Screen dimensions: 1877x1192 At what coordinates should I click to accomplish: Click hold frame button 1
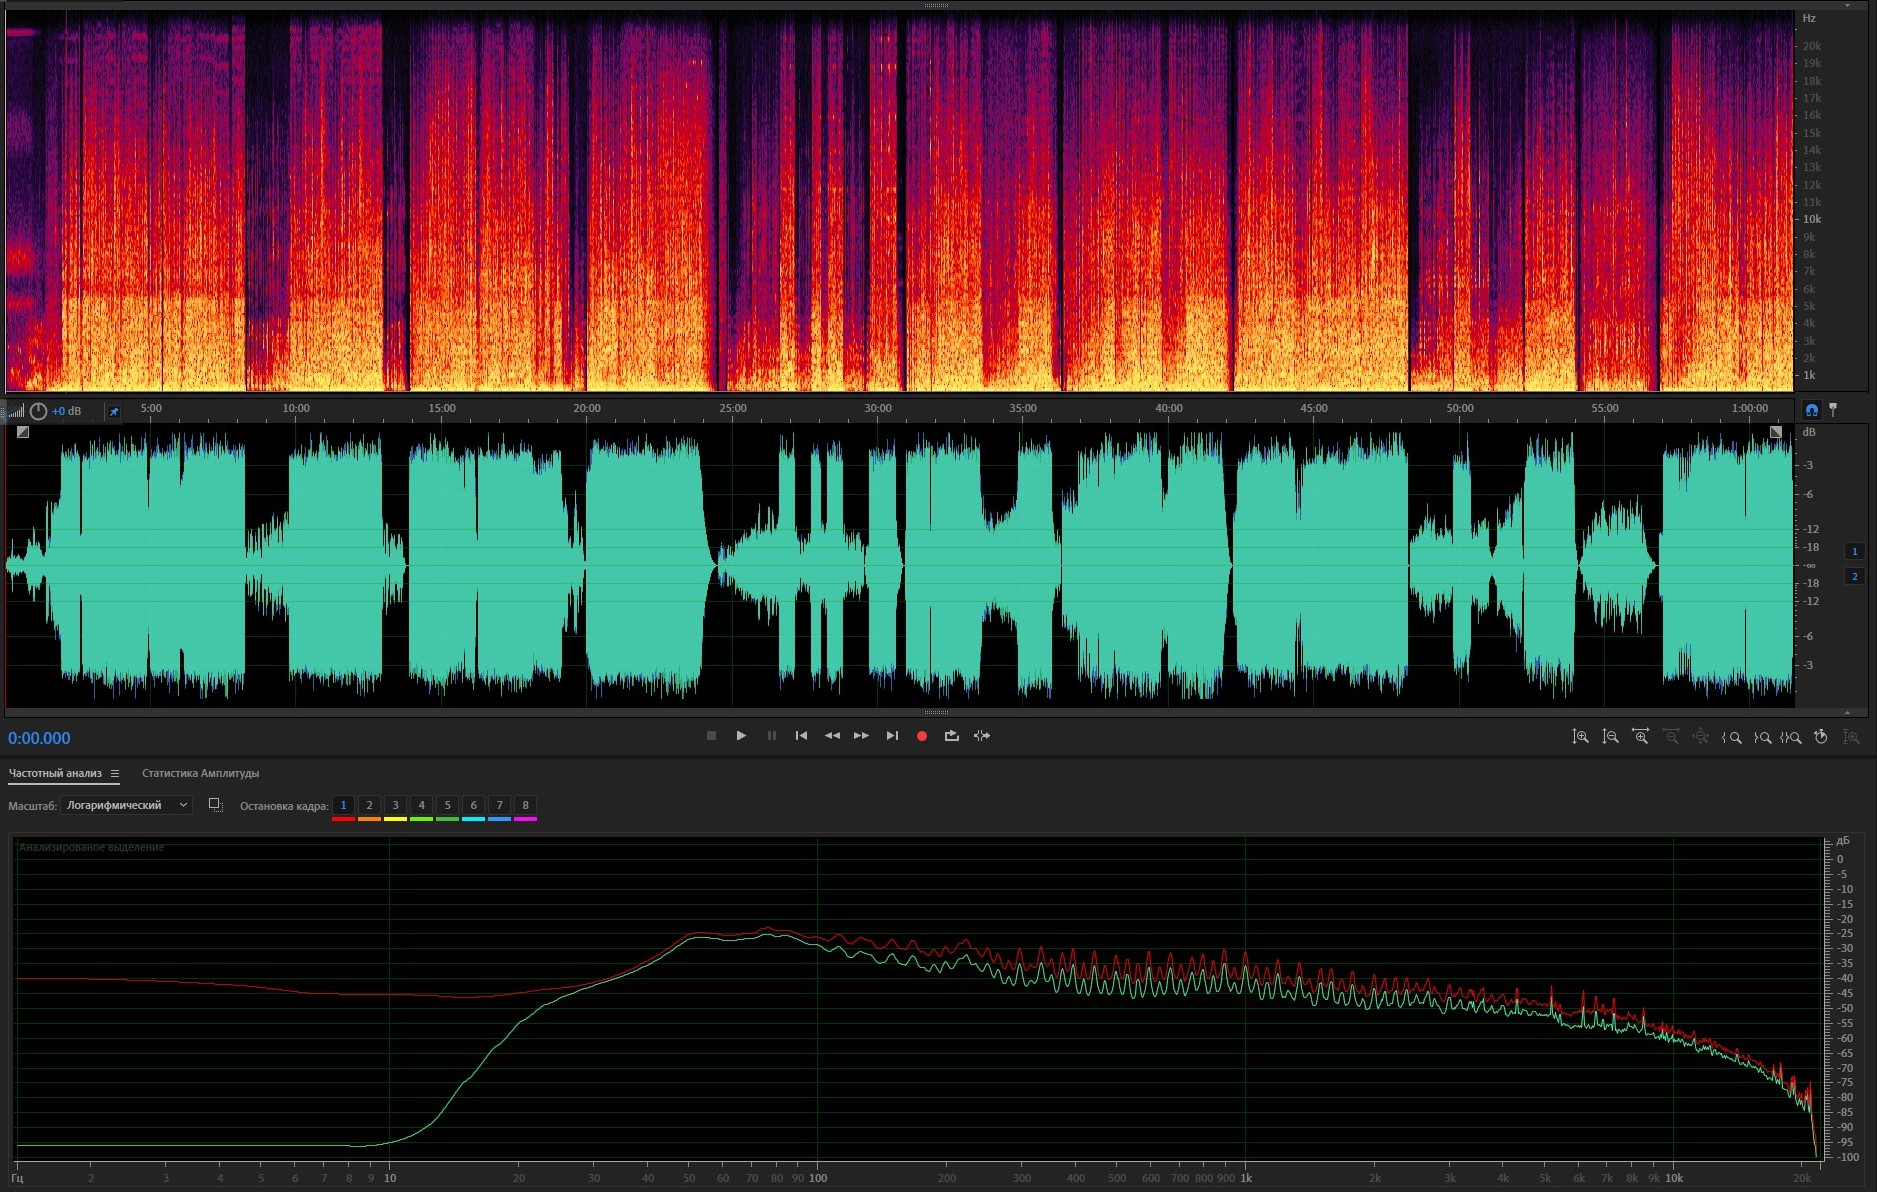343,805
